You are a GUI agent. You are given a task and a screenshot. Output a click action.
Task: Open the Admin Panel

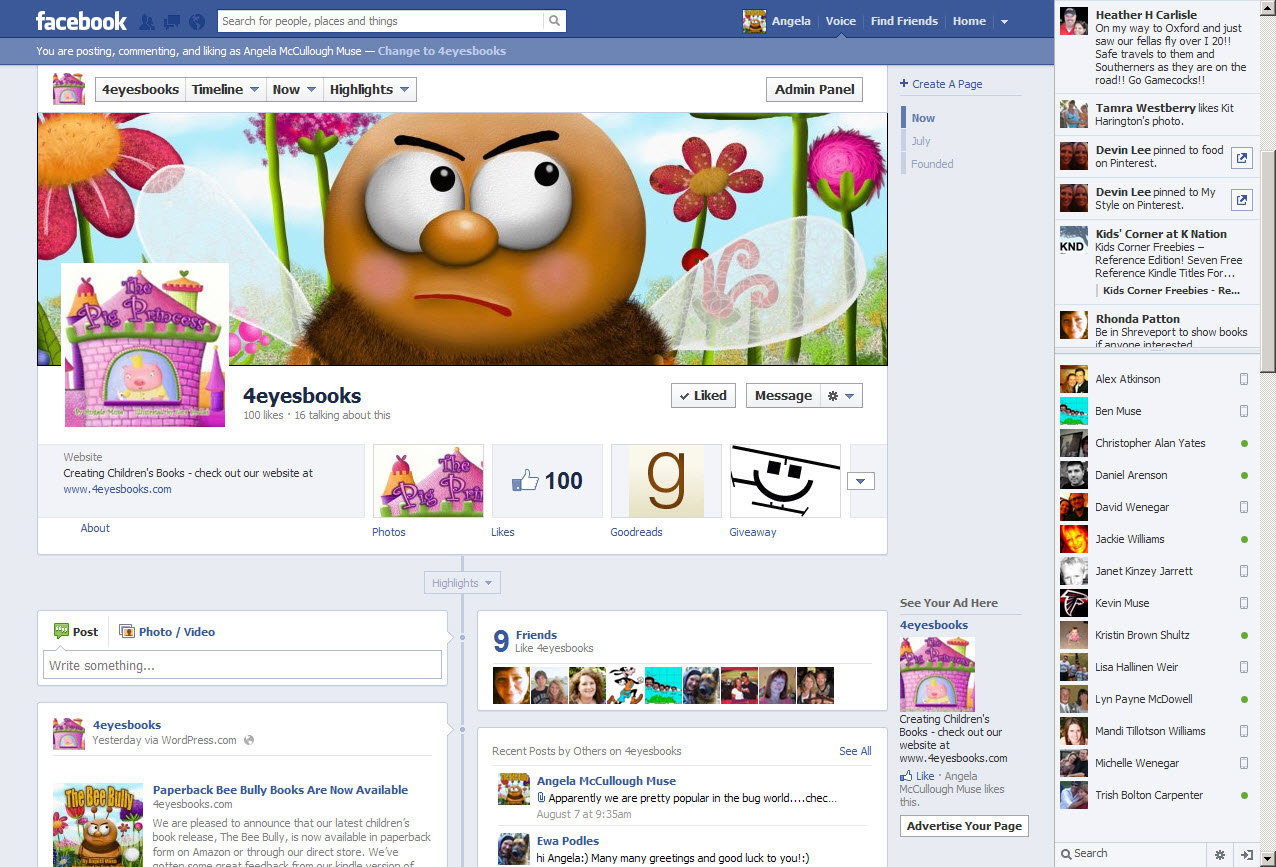click(x=814, y=90)
